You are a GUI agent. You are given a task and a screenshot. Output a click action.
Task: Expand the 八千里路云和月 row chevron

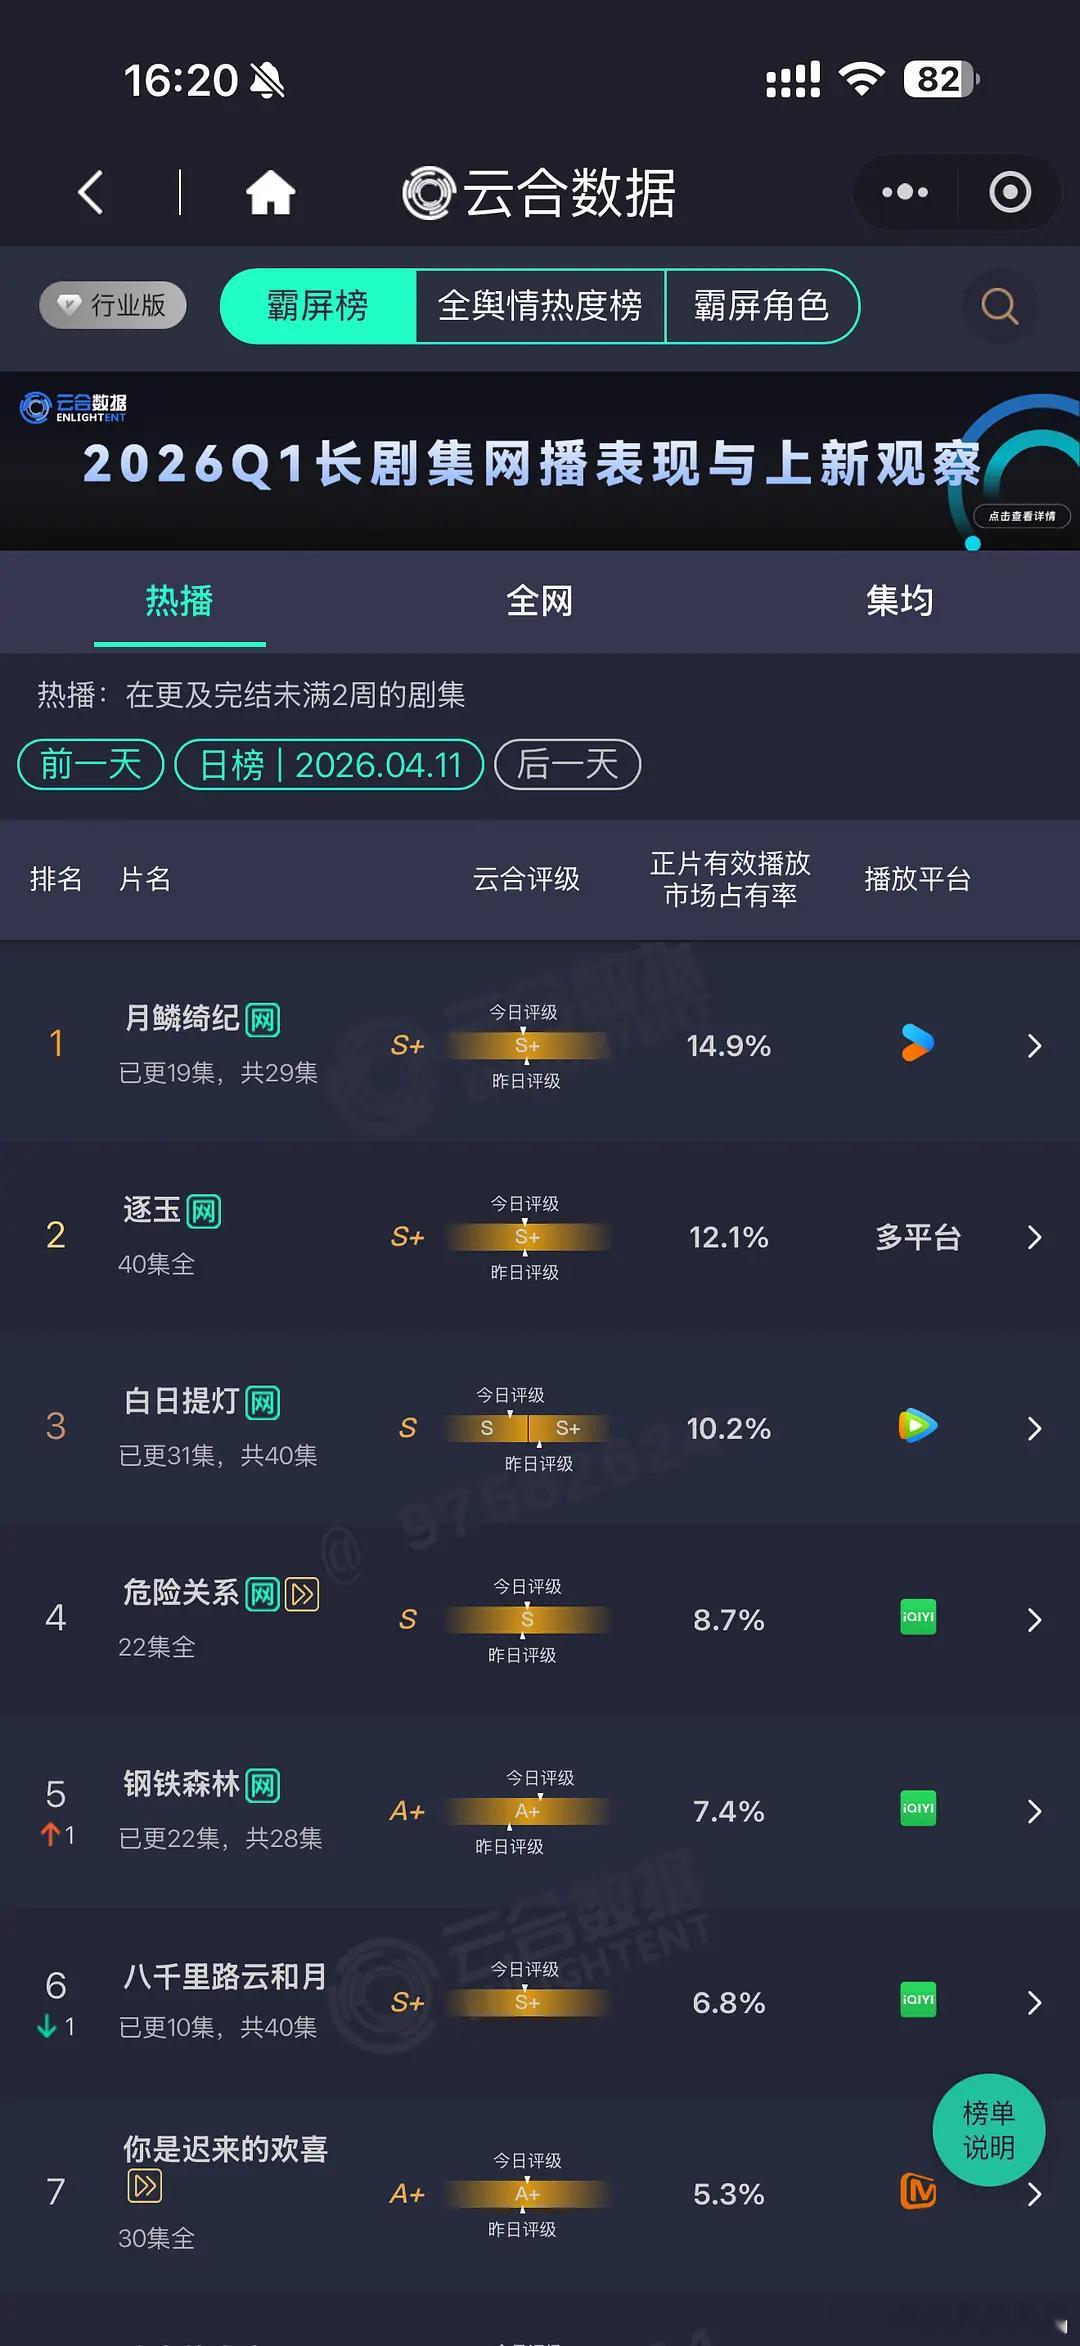coord(1034,2002)
